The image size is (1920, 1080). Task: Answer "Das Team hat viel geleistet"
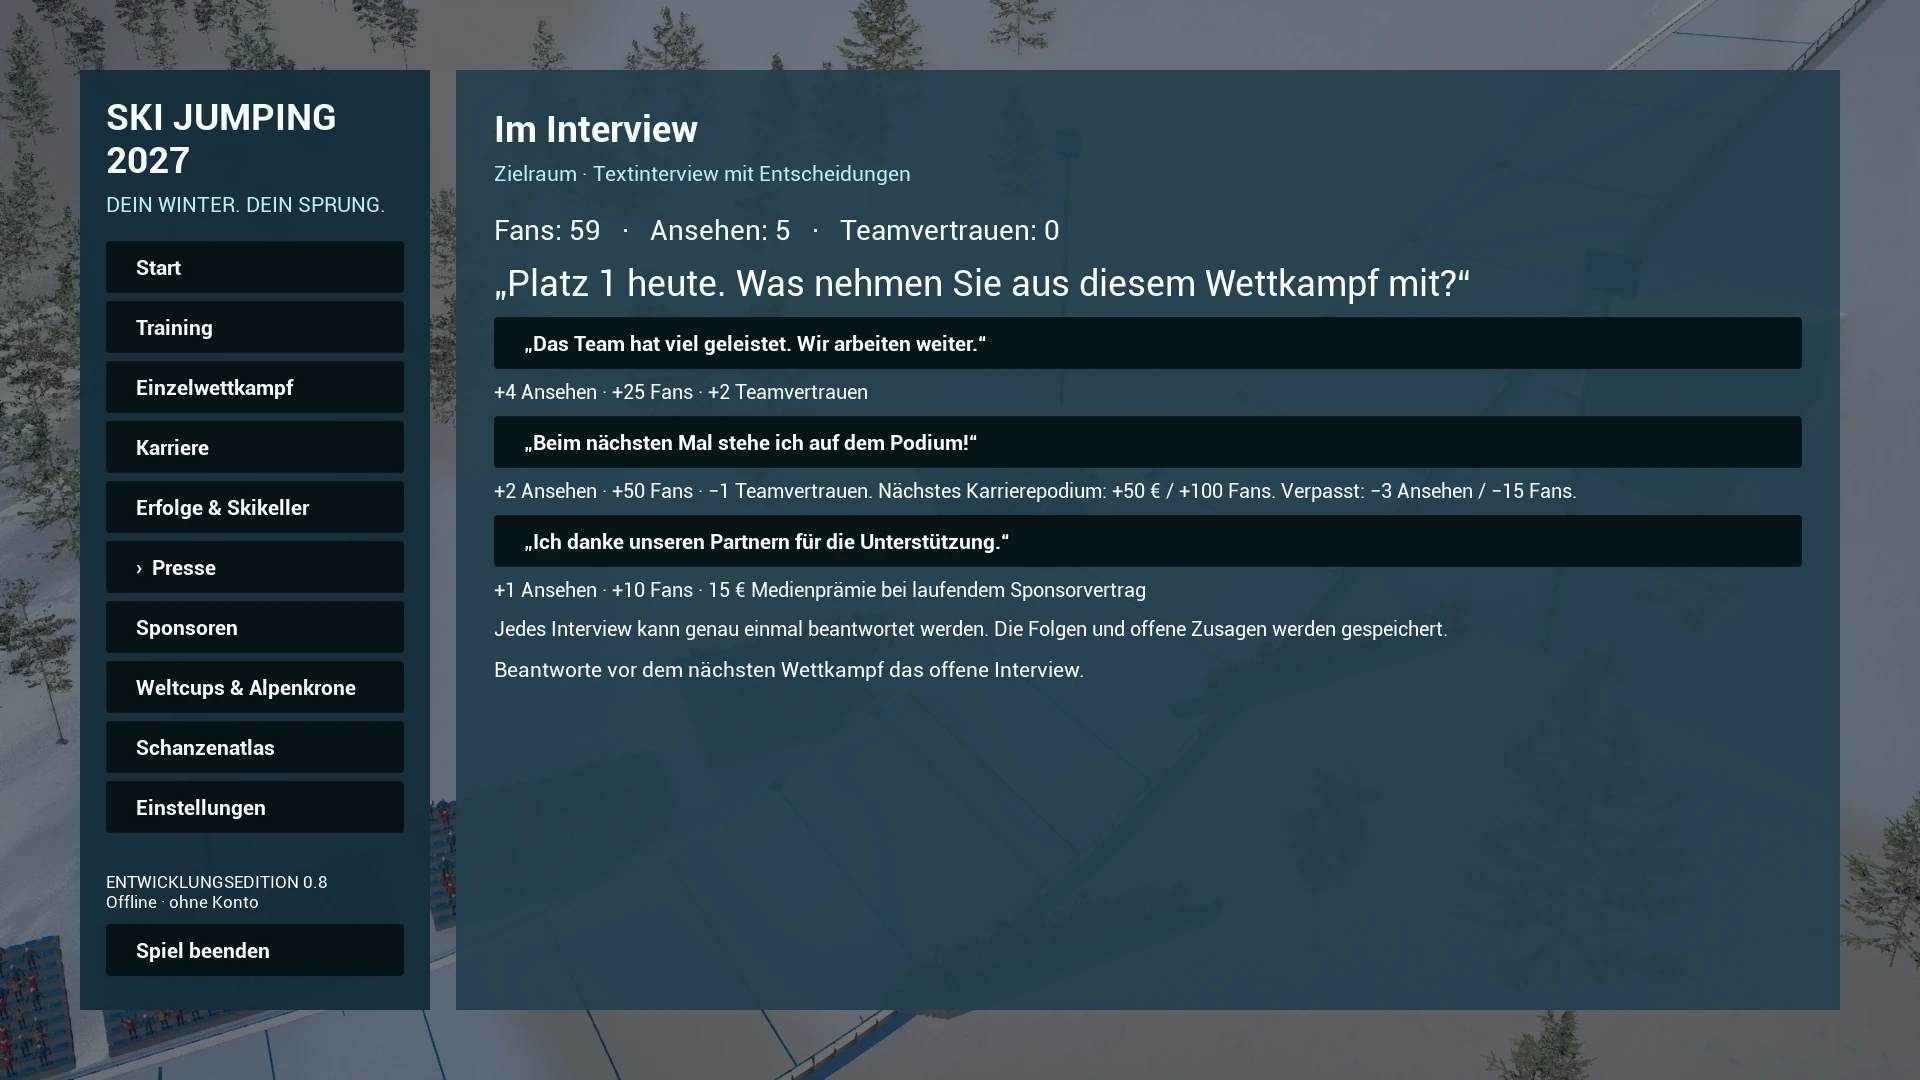tap(1147, 343)
